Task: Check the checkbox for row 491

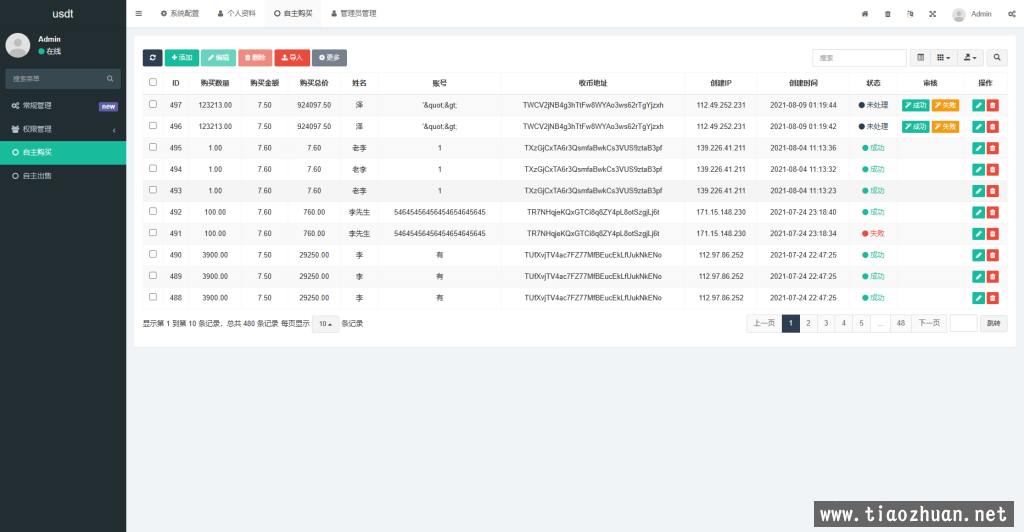Action: 153,232
